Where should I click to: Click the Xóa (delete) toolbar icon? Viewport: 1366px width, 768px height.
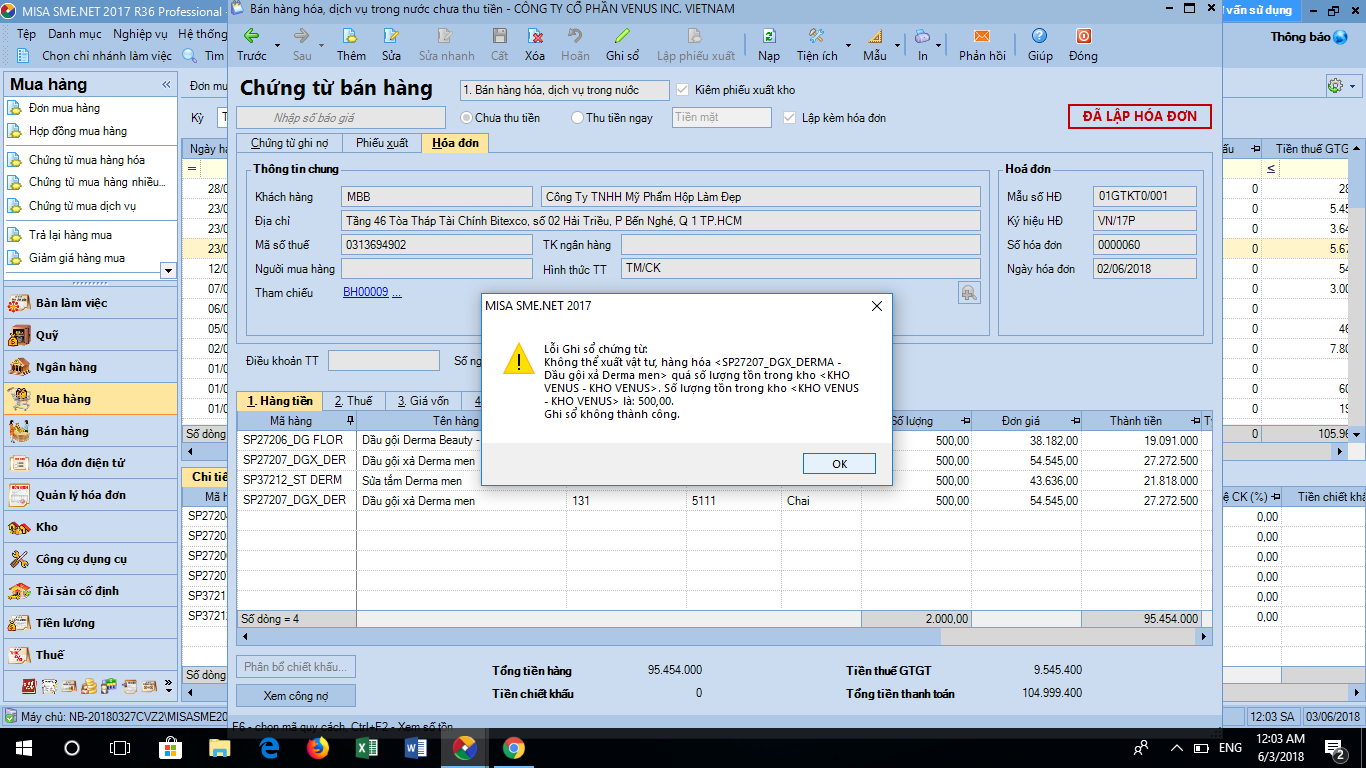coord(535,36)
